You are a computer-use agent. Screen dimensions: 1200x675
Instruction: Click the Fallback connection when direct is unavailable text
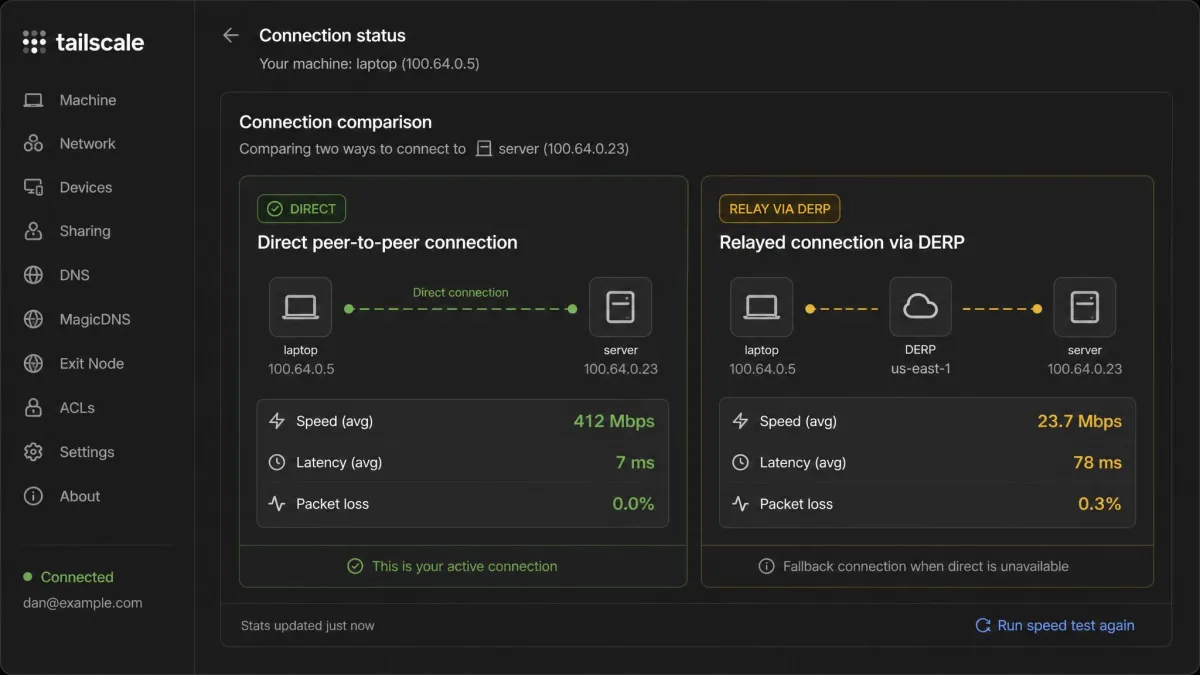click(x=926, y=566)
